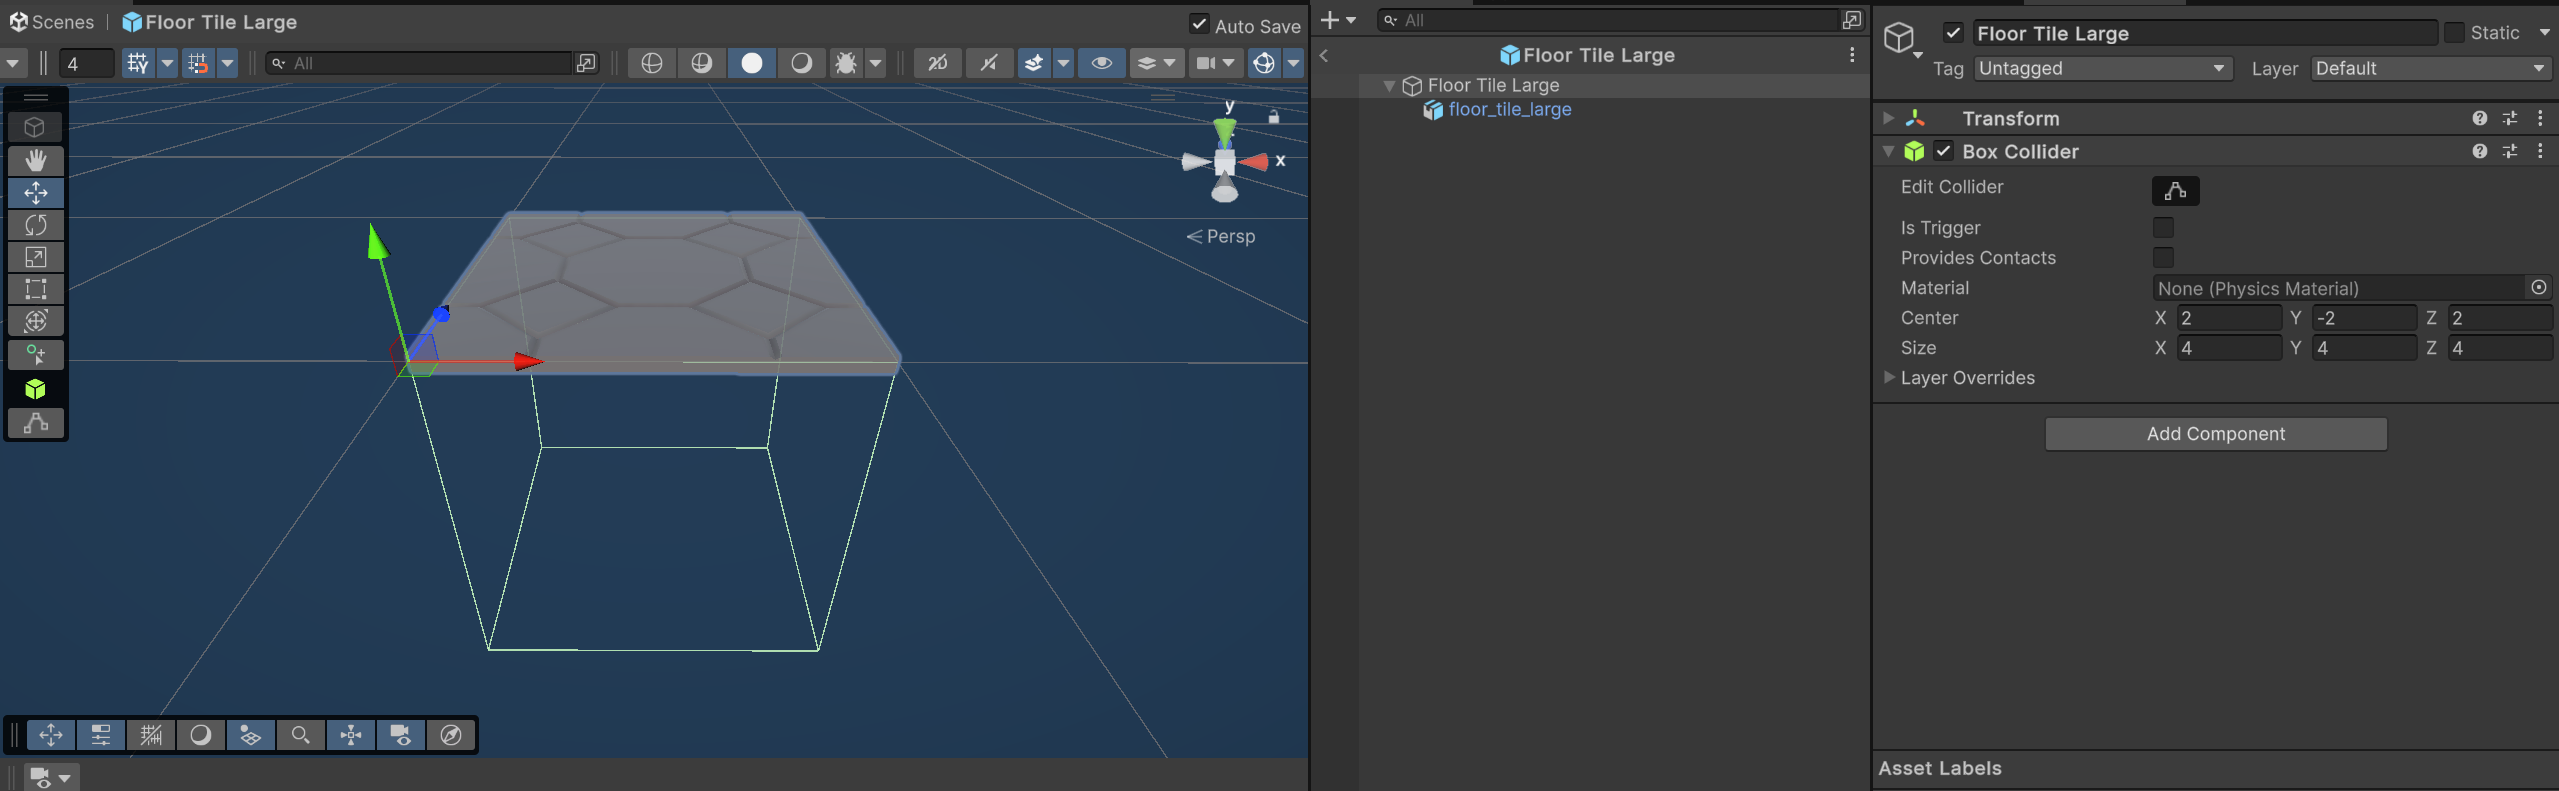Screen dimensions: 2559x791
Task: Switch Persp projection mode label
Action: (1221, 236)
